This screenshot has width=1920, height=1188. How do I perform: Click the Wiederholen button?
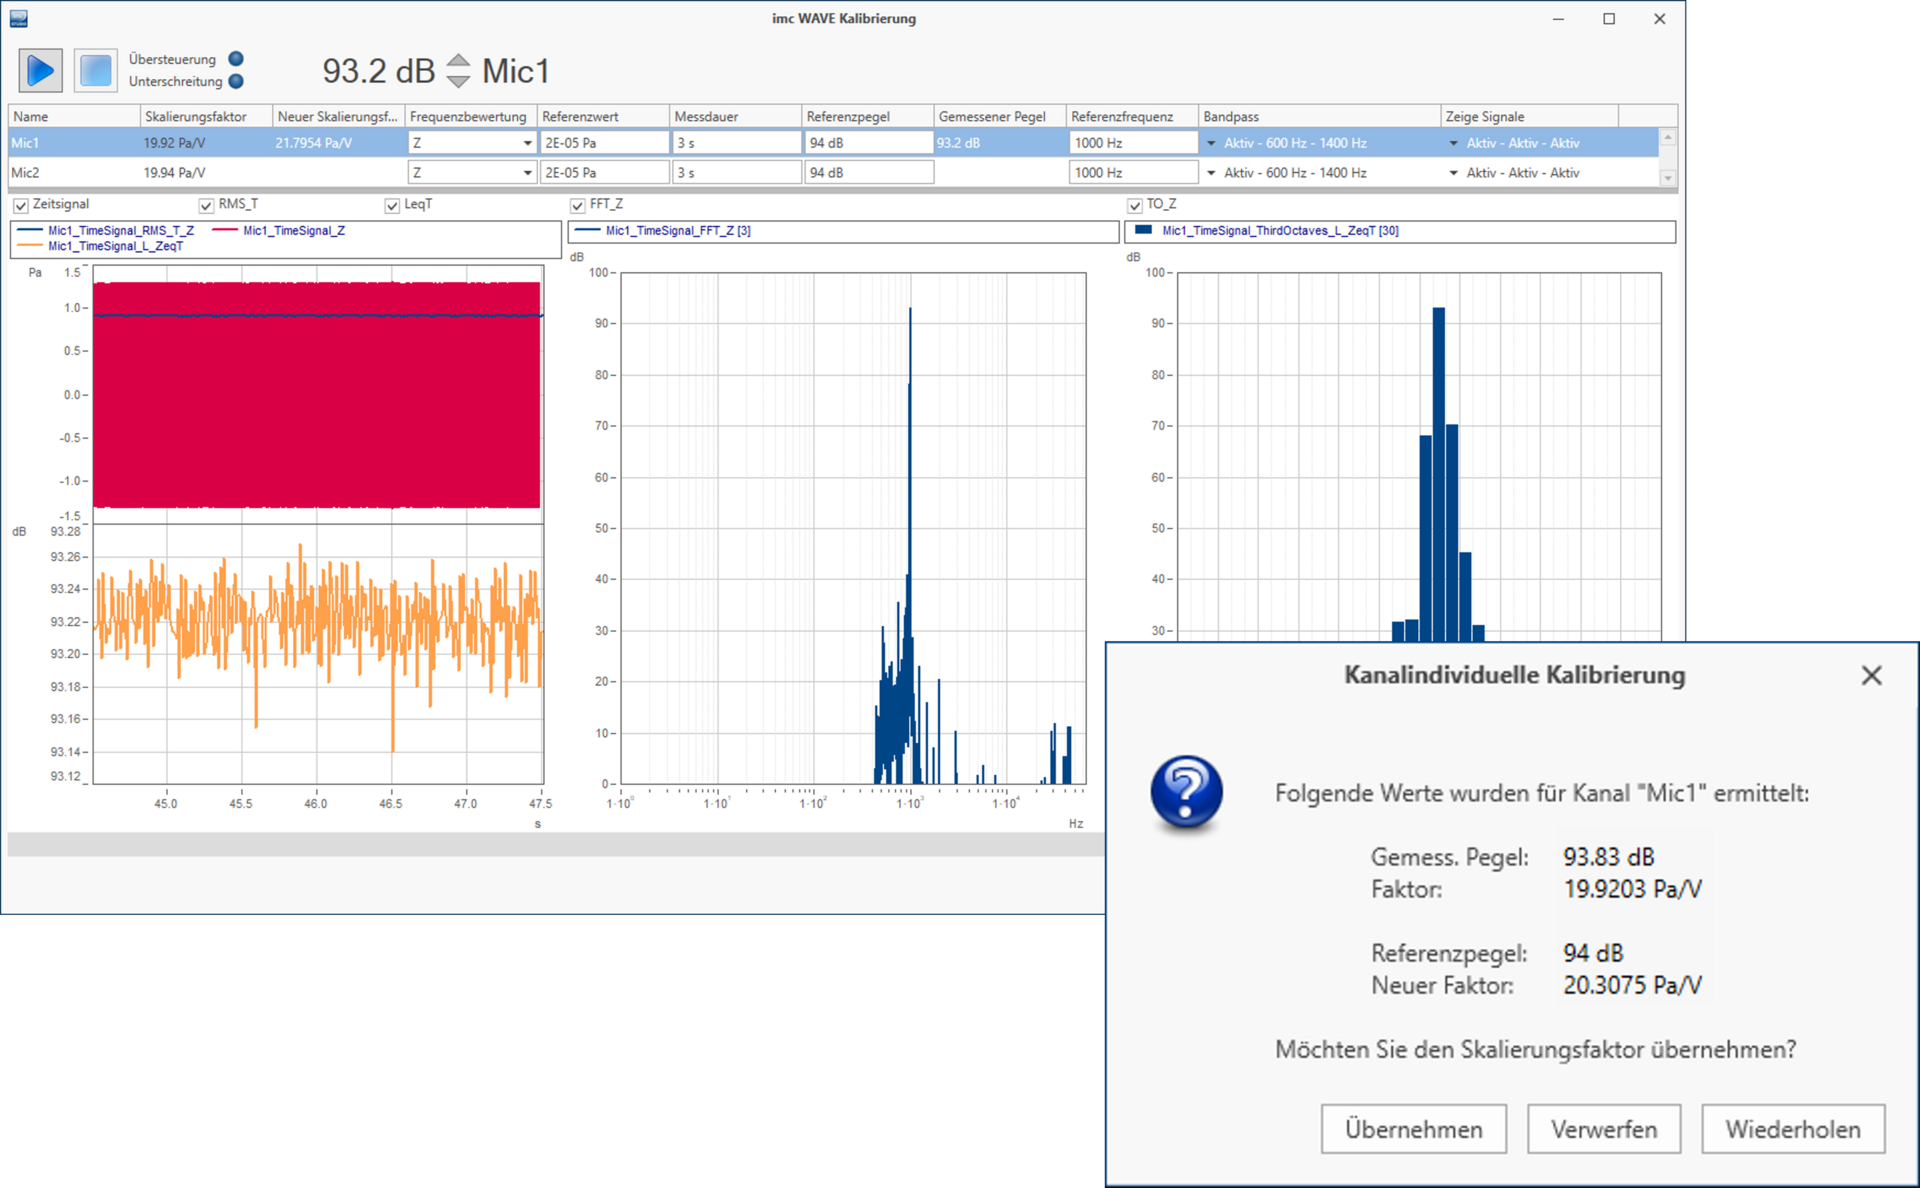pyautogui.click(x=1792, y=1129)
